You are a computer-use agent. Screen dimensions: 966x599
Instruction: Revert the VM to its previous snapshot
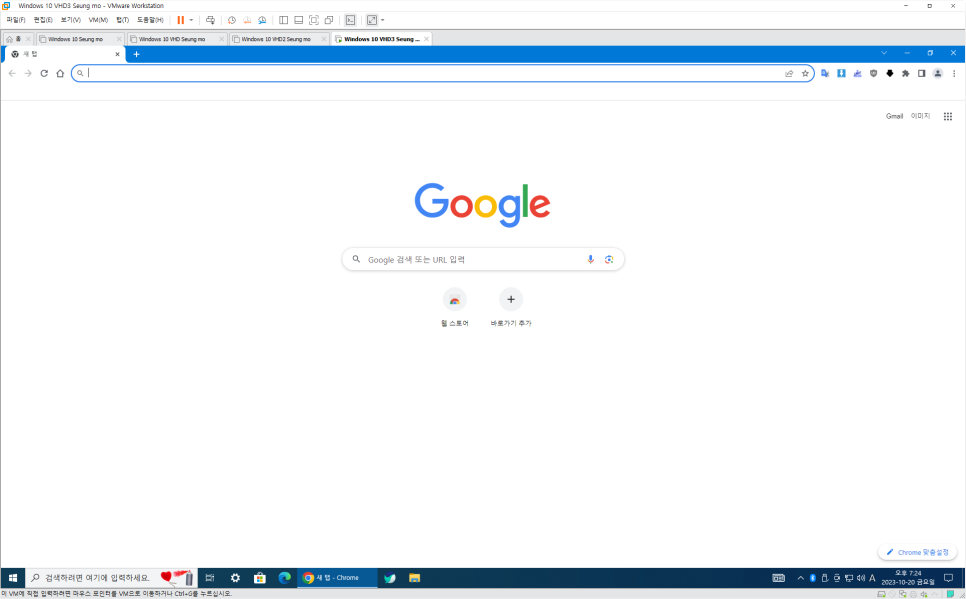247,20
